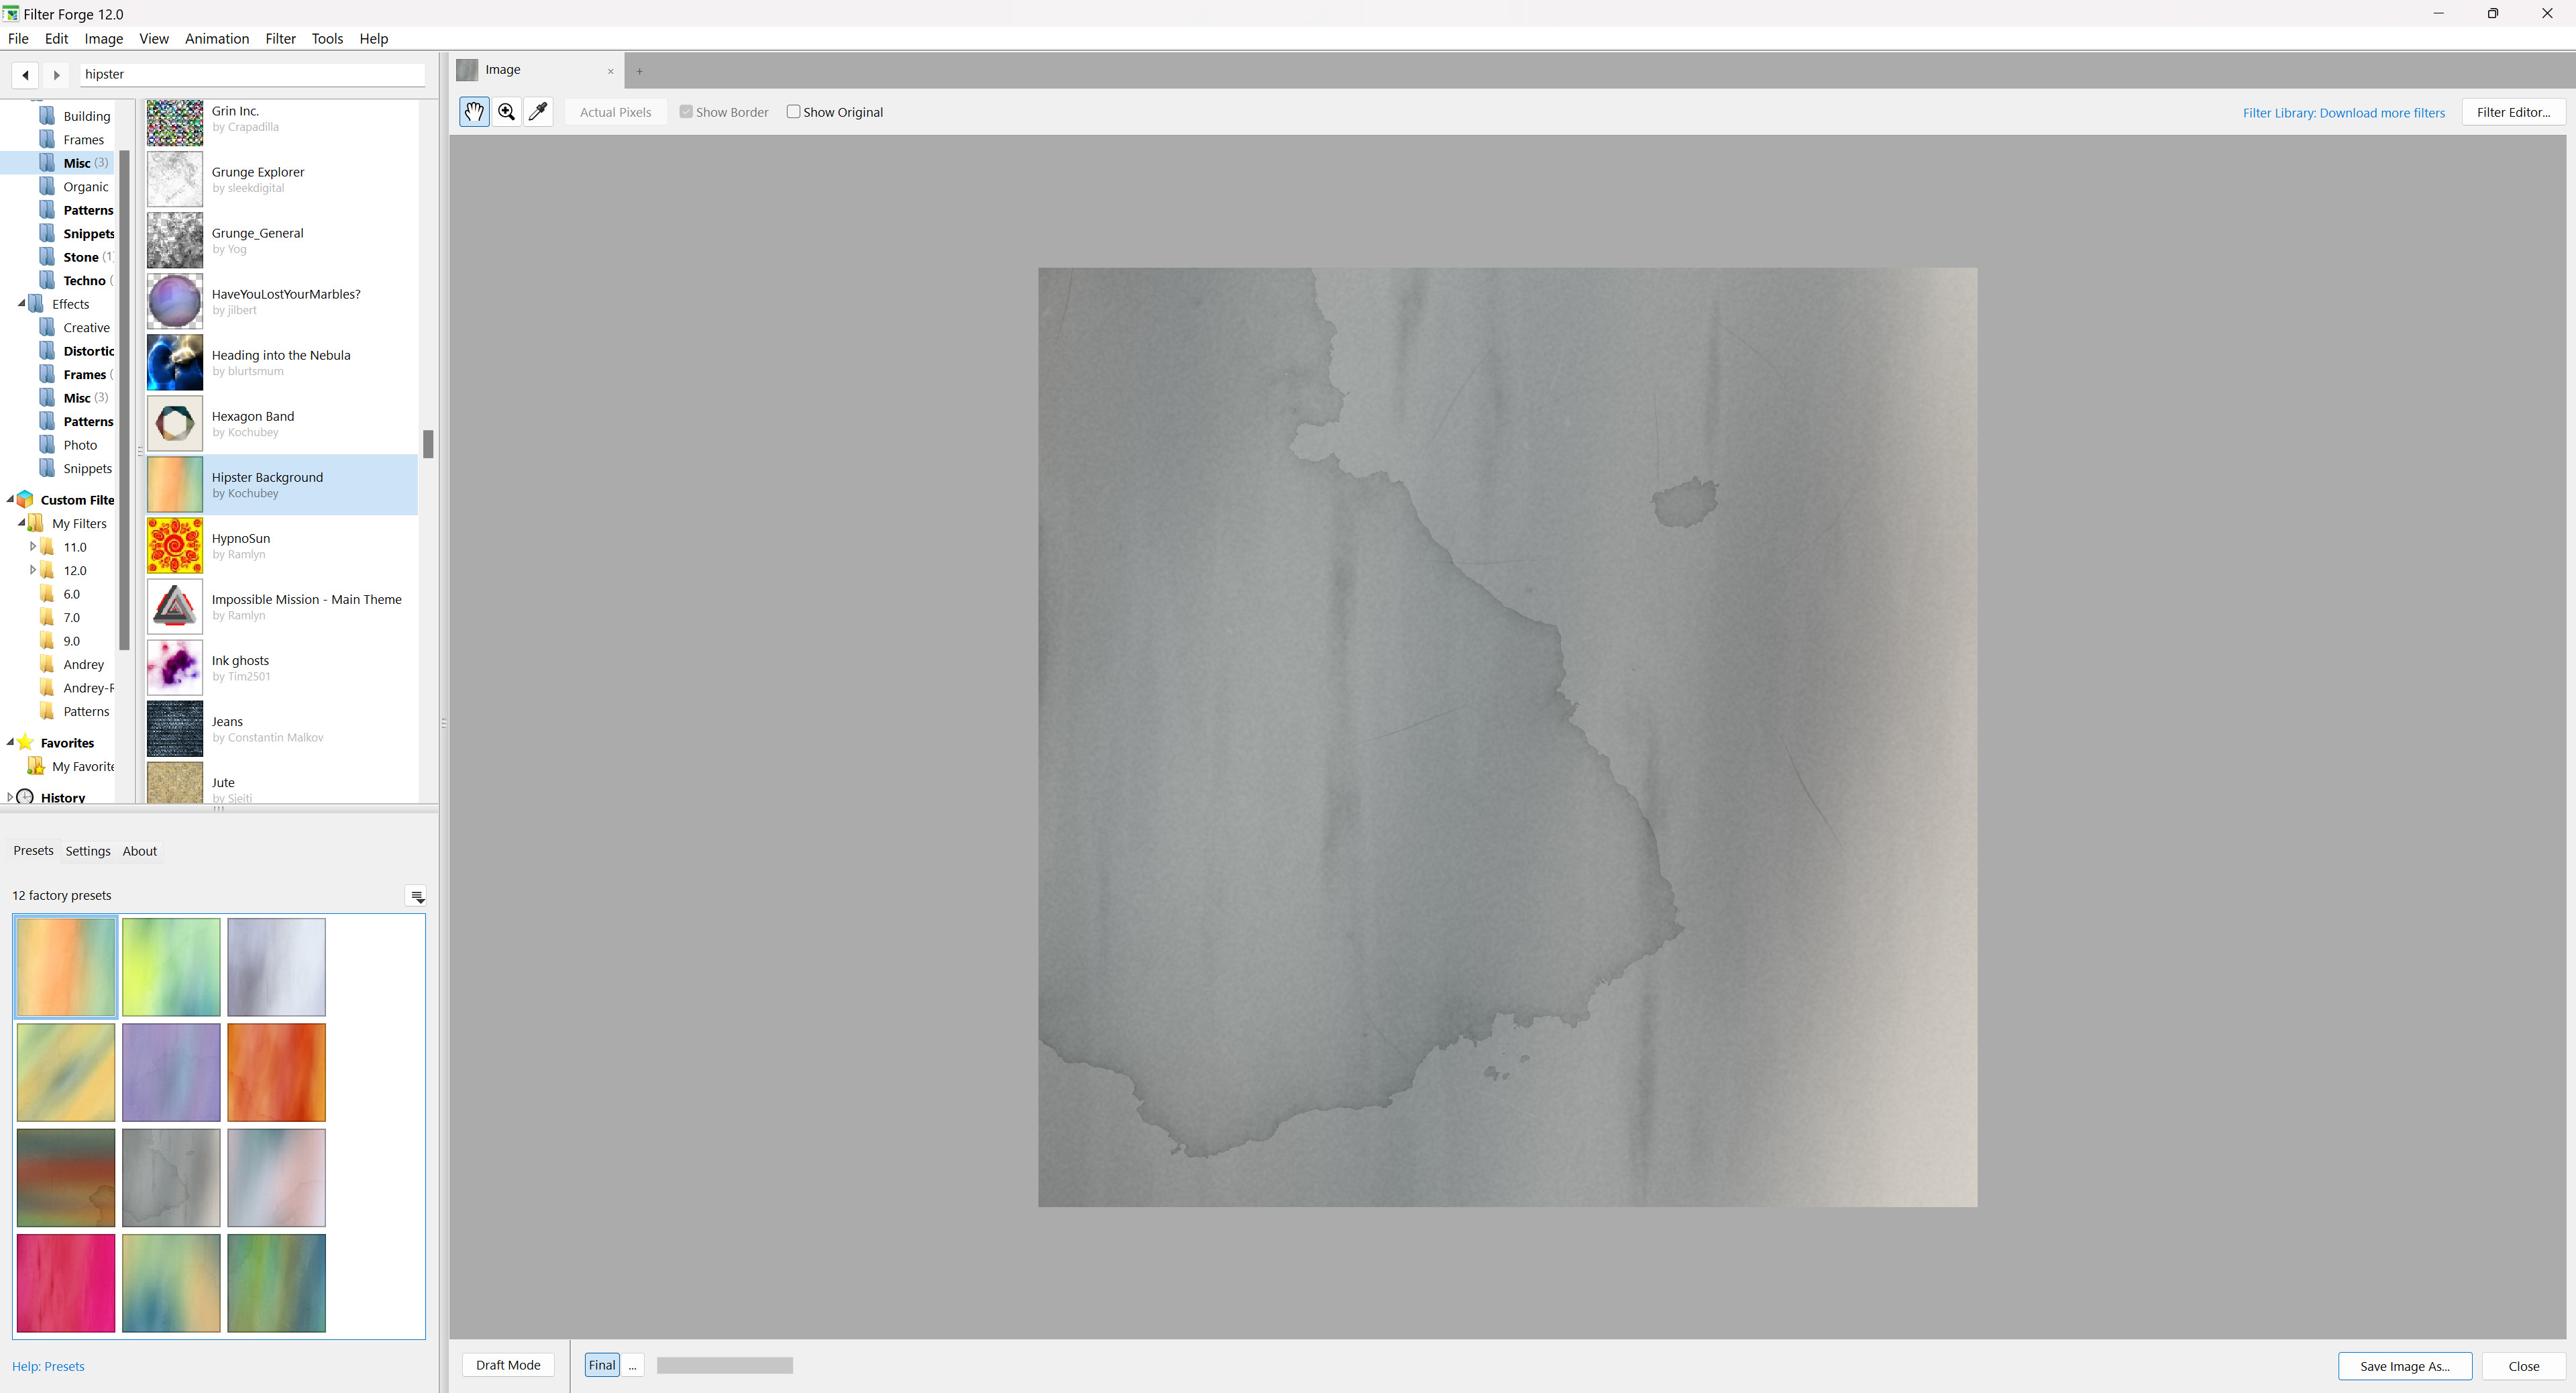Click the back navigation arrow
Viewport: 2576px width, 1393px height.
point(25,74)
